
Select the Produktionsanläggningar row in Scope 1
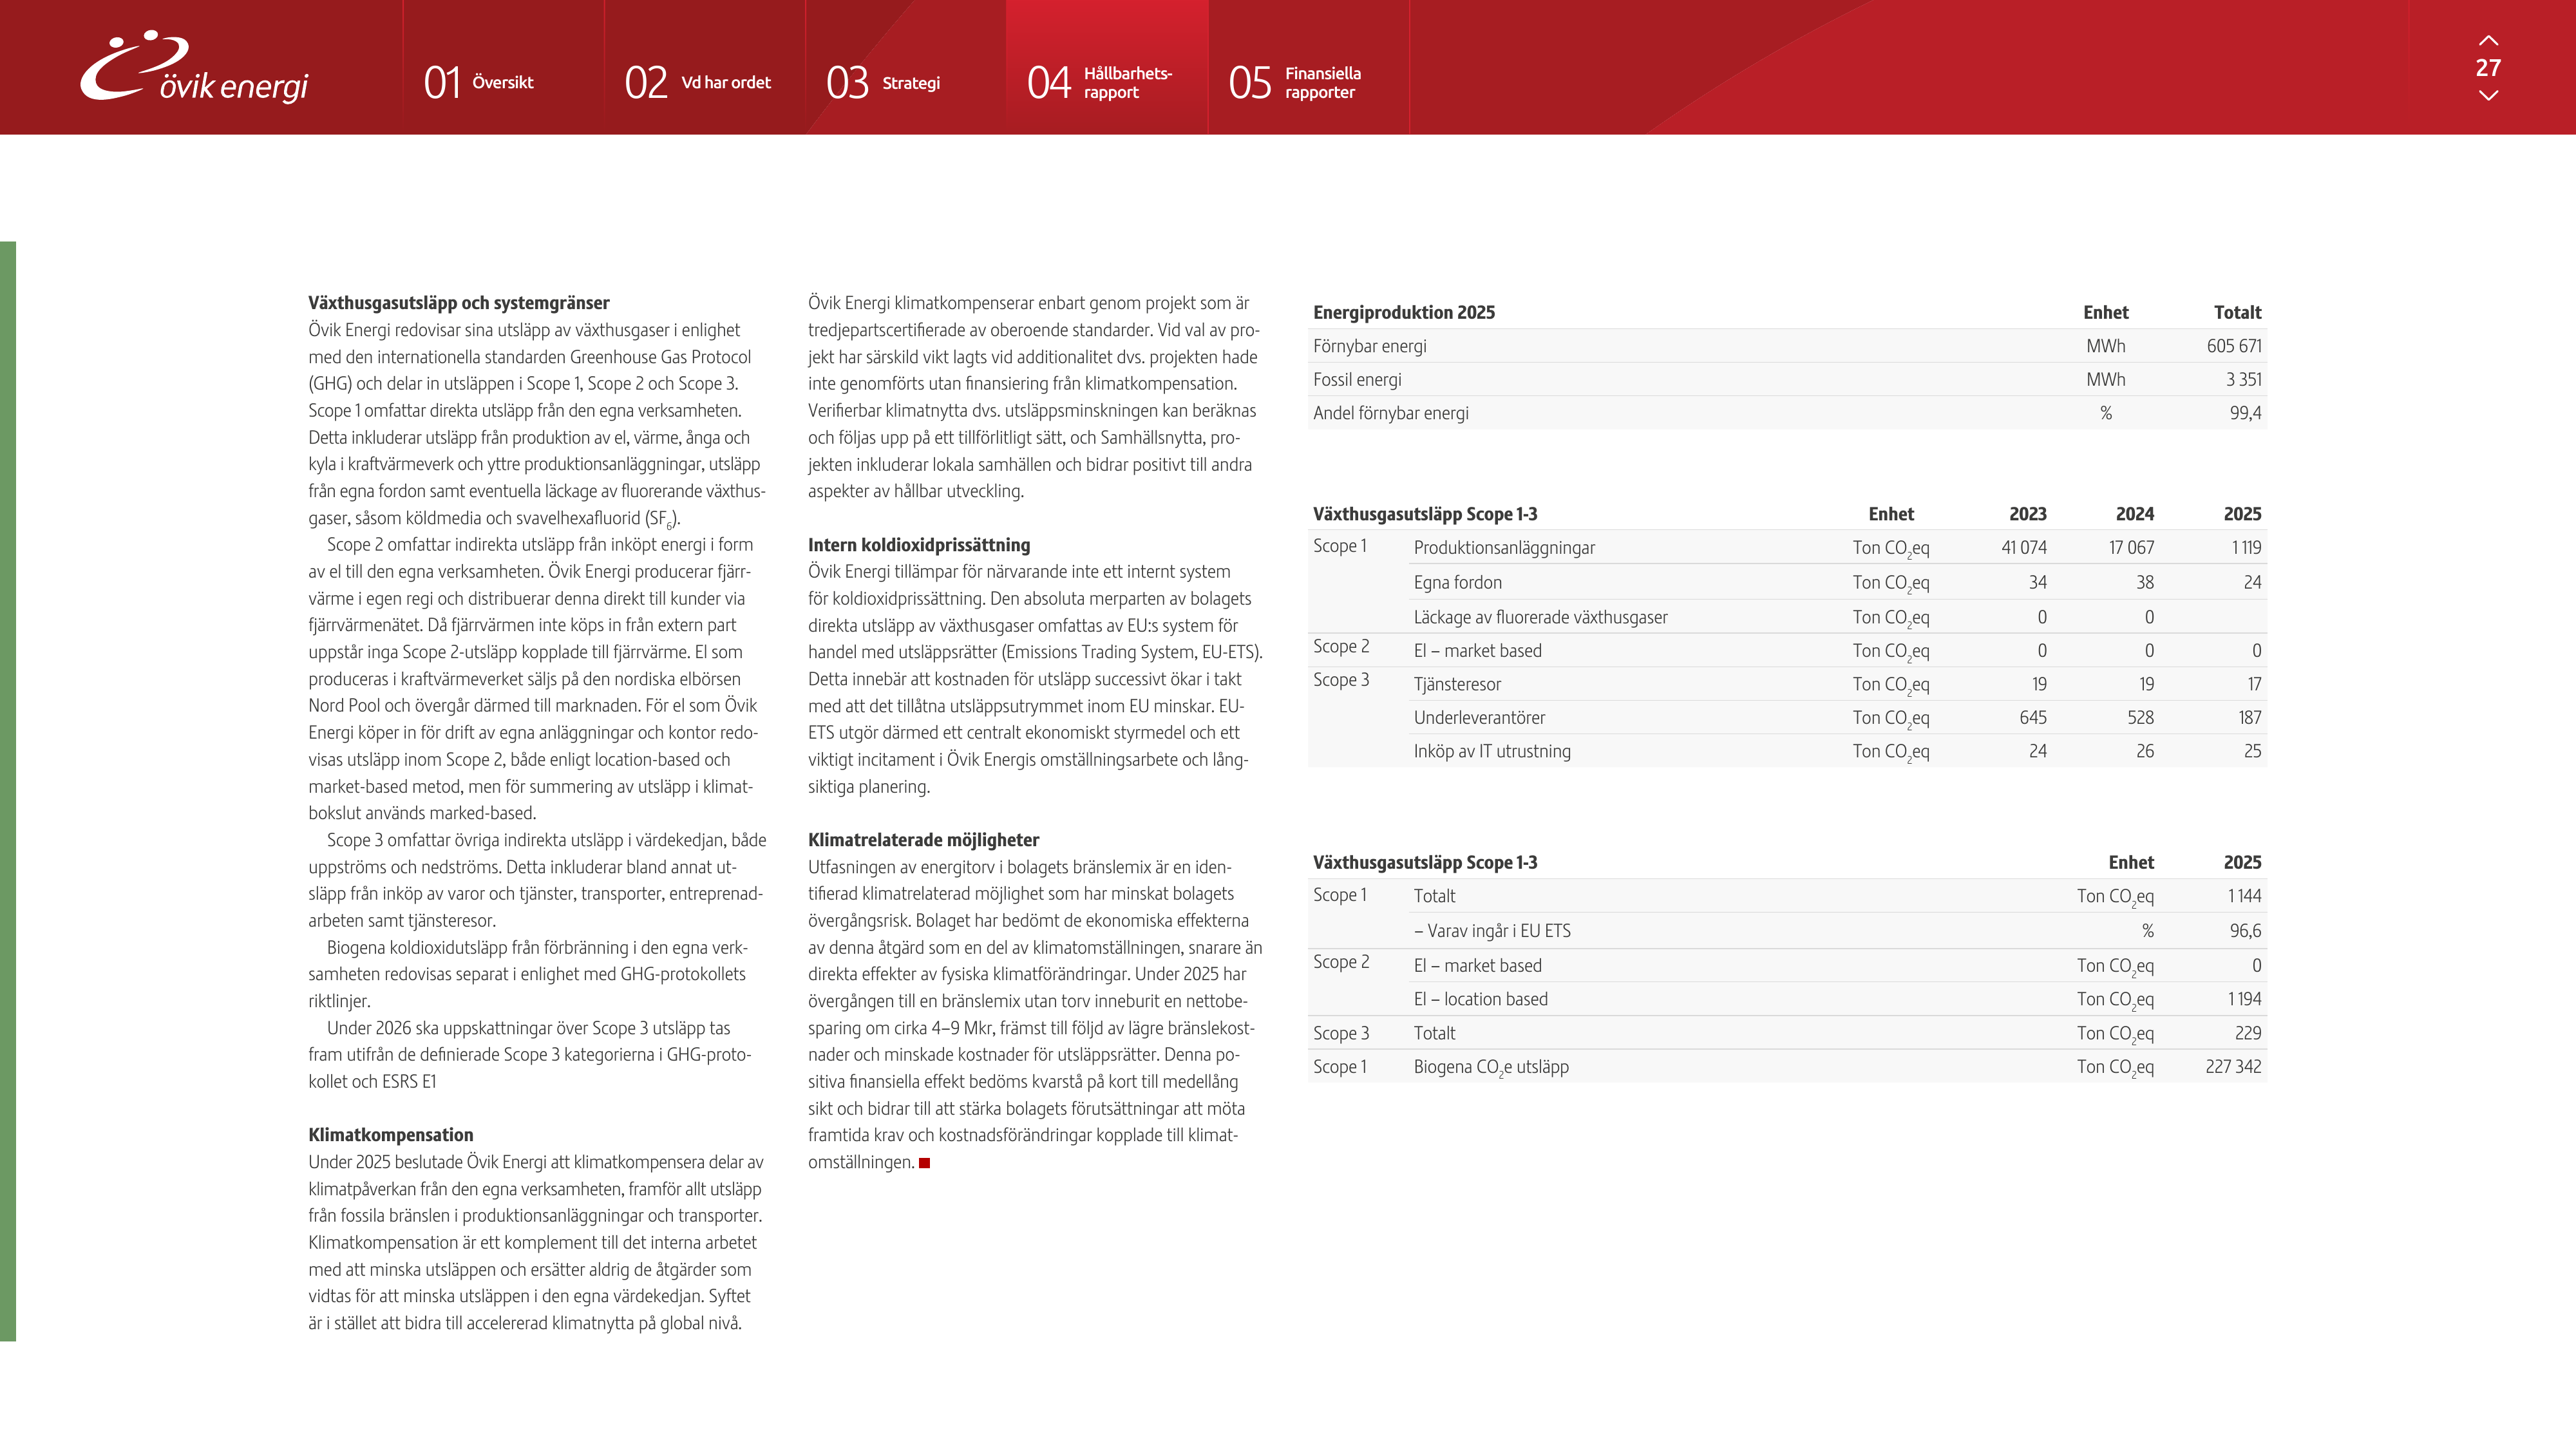(x=1787, y=547)
